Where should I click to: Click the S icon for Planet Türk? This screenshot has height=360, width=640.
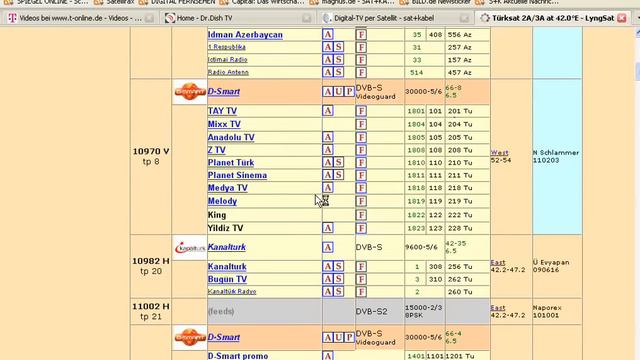[x=338, y=162]
